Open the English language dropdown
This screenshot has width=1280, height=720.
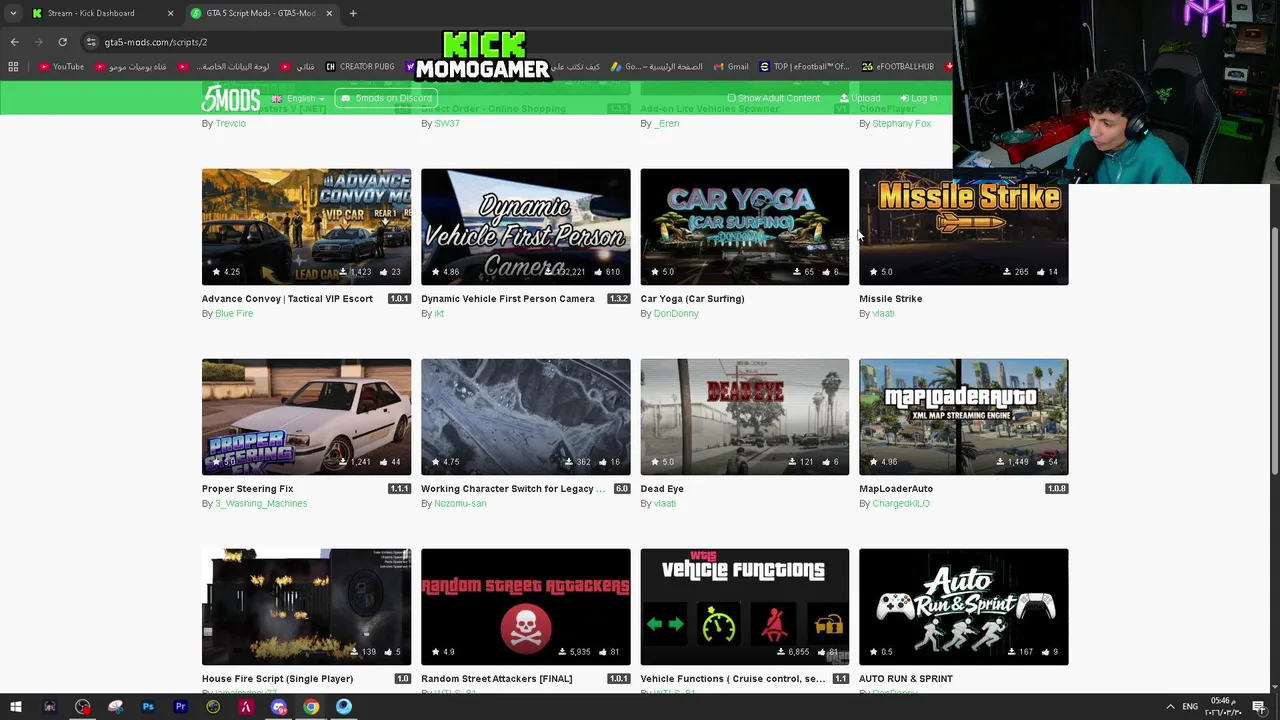pos(300,98)
